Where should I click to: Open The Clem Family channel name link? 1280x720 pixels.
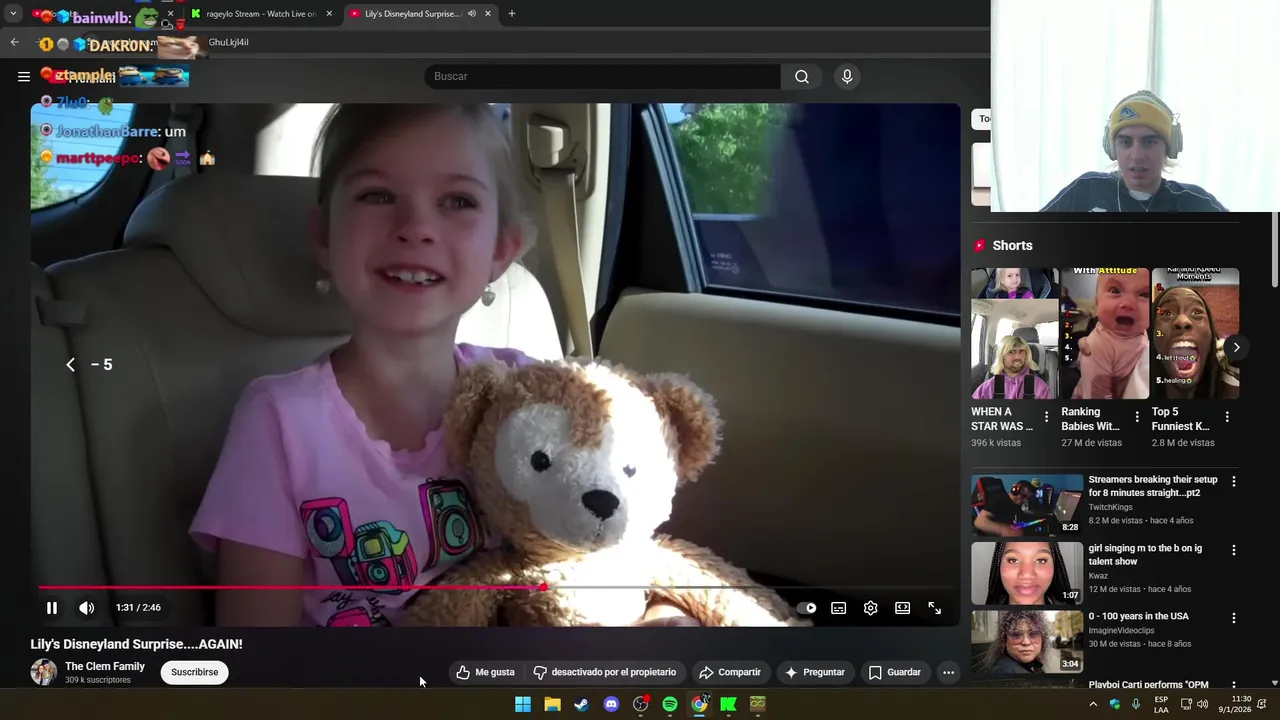tap(105, 666)
